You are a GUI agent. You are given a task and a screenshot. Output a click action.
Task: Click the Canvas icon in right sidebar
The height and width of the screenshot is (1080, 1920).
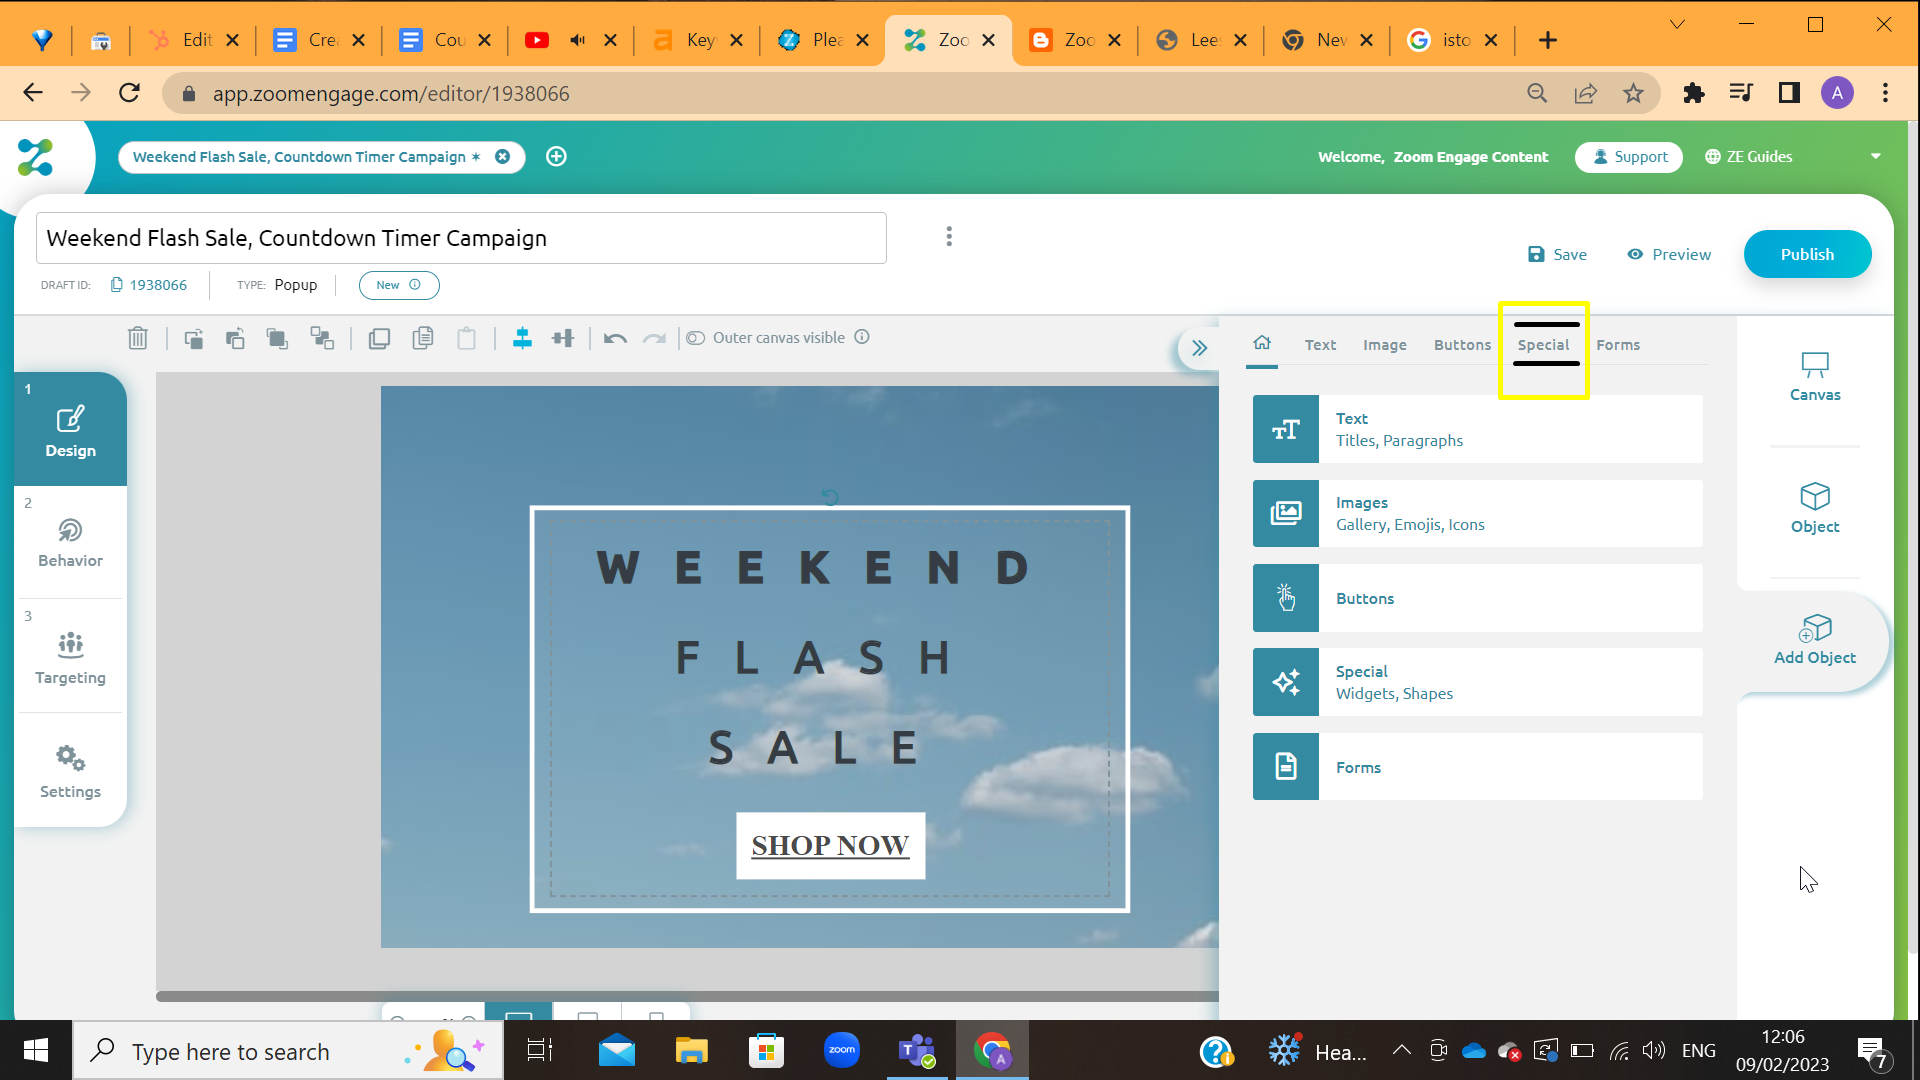[x=1814, y=376]
